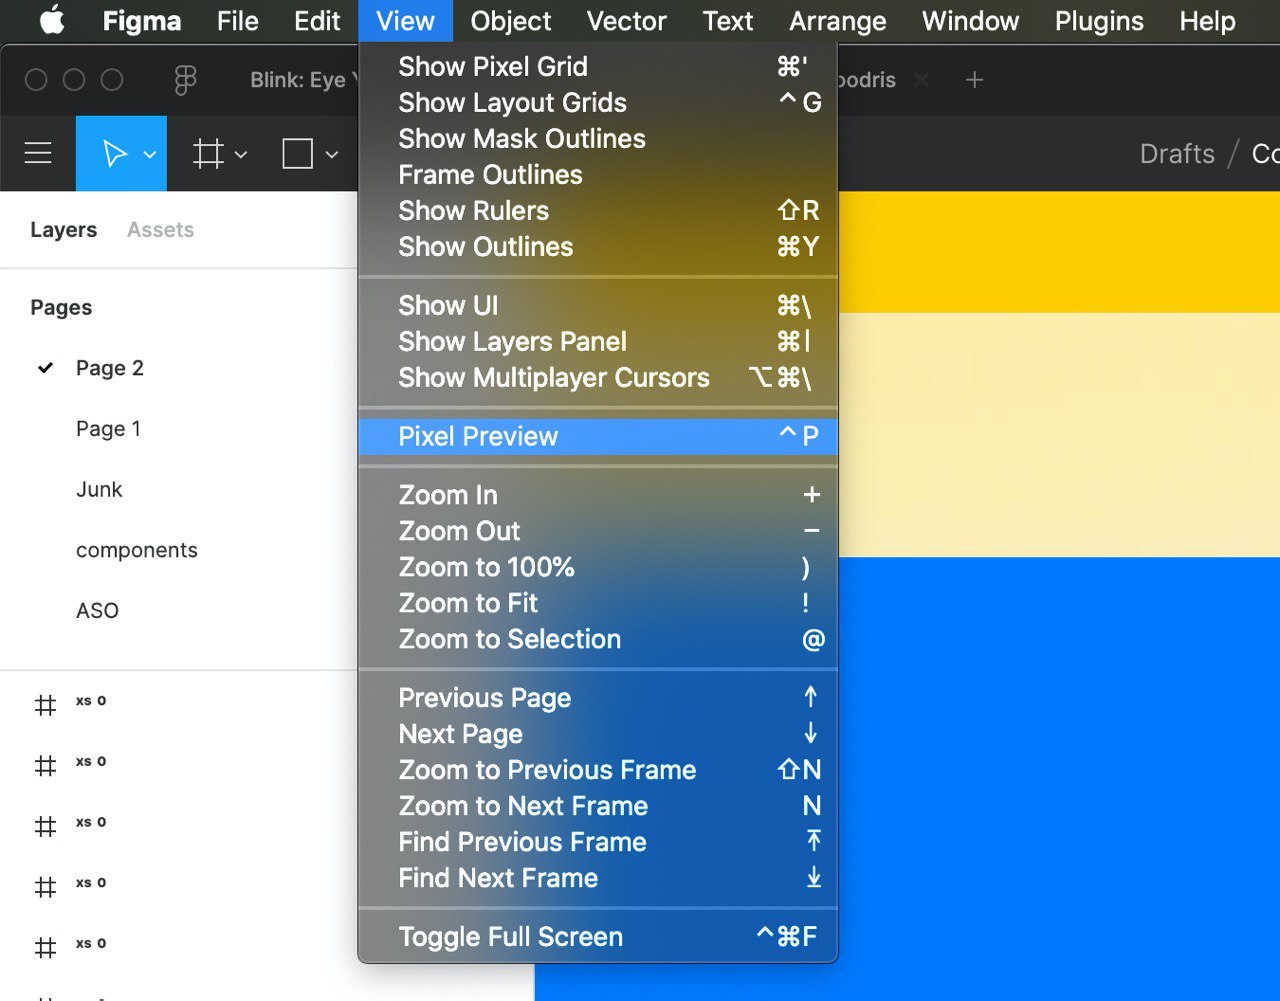Open the Vector menu
The width and height of the screenshot is (1280, 1001).
pos(627,21)
